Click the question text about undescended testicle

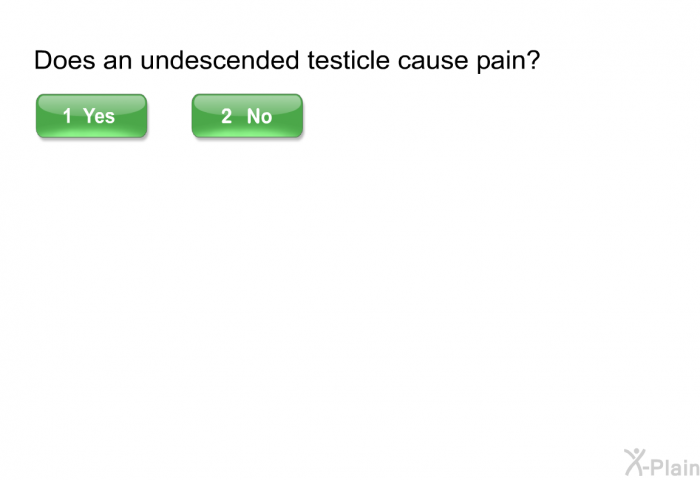pos(287,60)
